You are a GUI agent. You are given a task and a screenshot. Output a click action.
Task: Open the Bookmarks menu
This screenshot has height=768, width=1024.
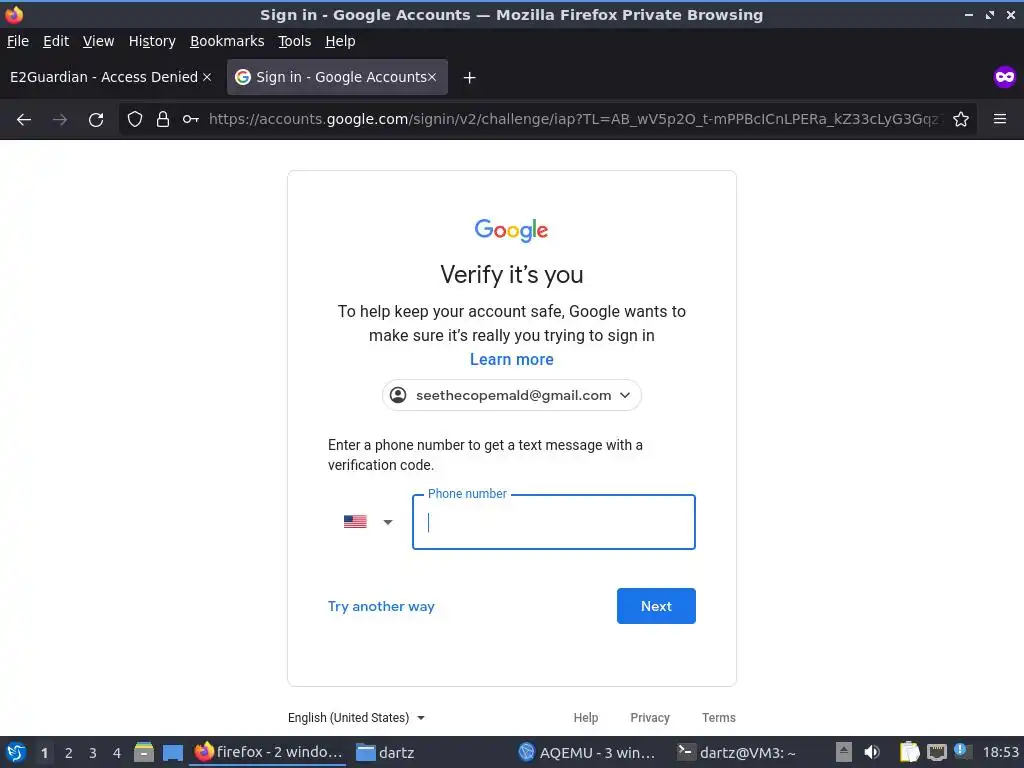coord(227,41)
